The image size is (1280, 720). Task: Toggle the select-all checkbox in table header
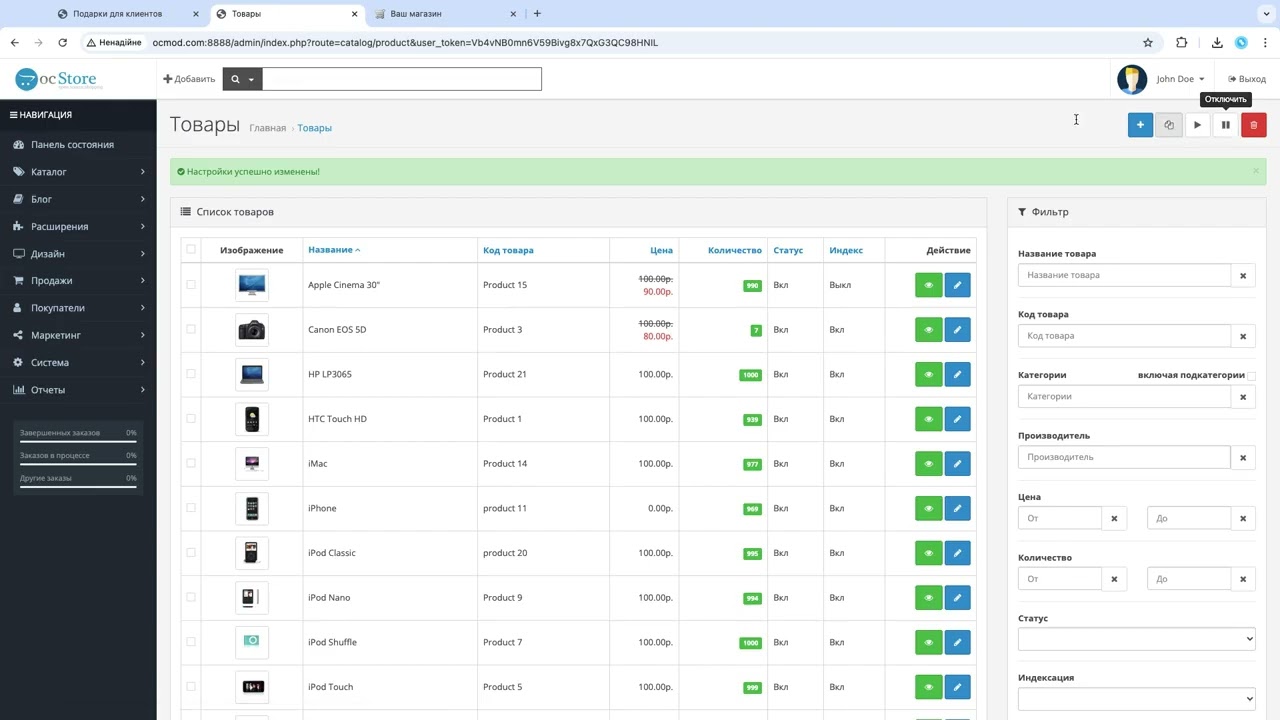point(191,250)
